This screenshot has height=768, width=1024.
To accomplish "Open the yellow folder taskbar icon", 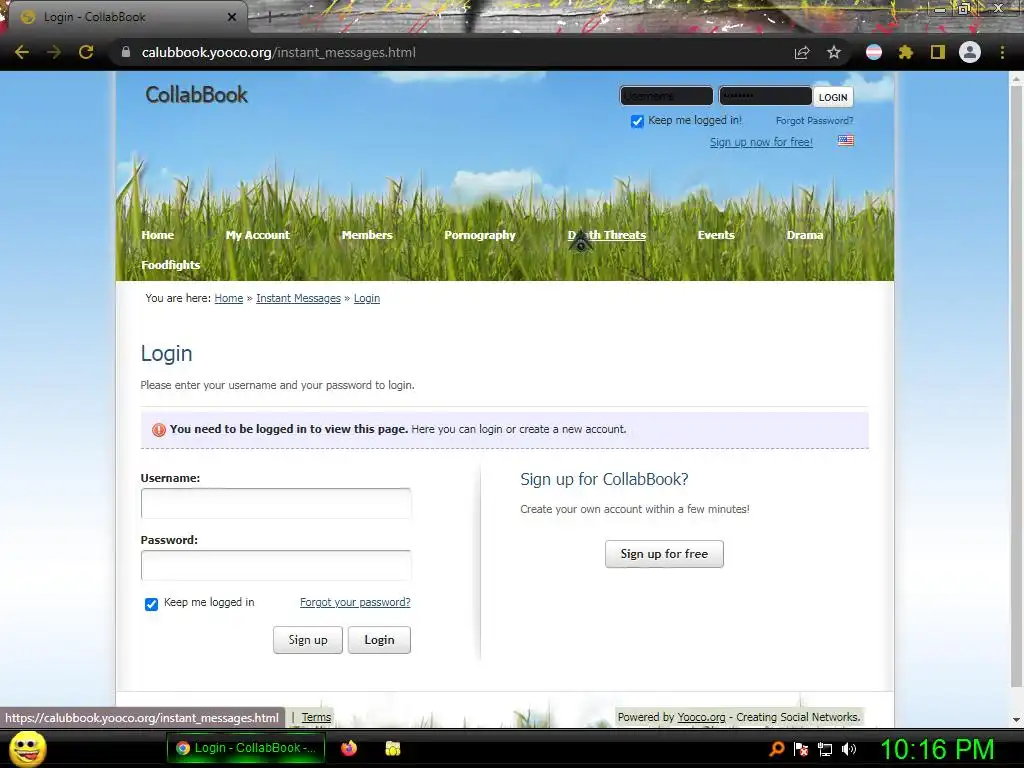I will point(392,748).
